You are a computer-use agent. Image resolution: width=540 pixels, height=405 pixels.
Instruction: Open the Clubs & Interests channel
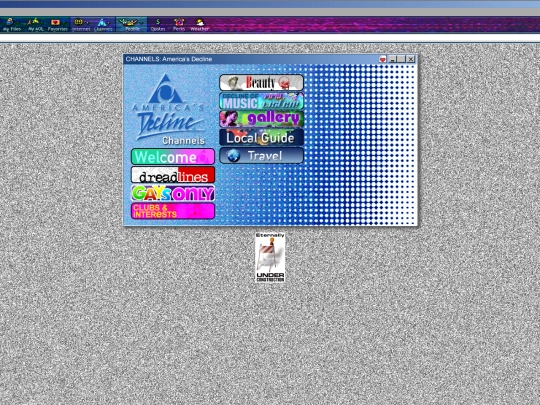click(173, 211)
